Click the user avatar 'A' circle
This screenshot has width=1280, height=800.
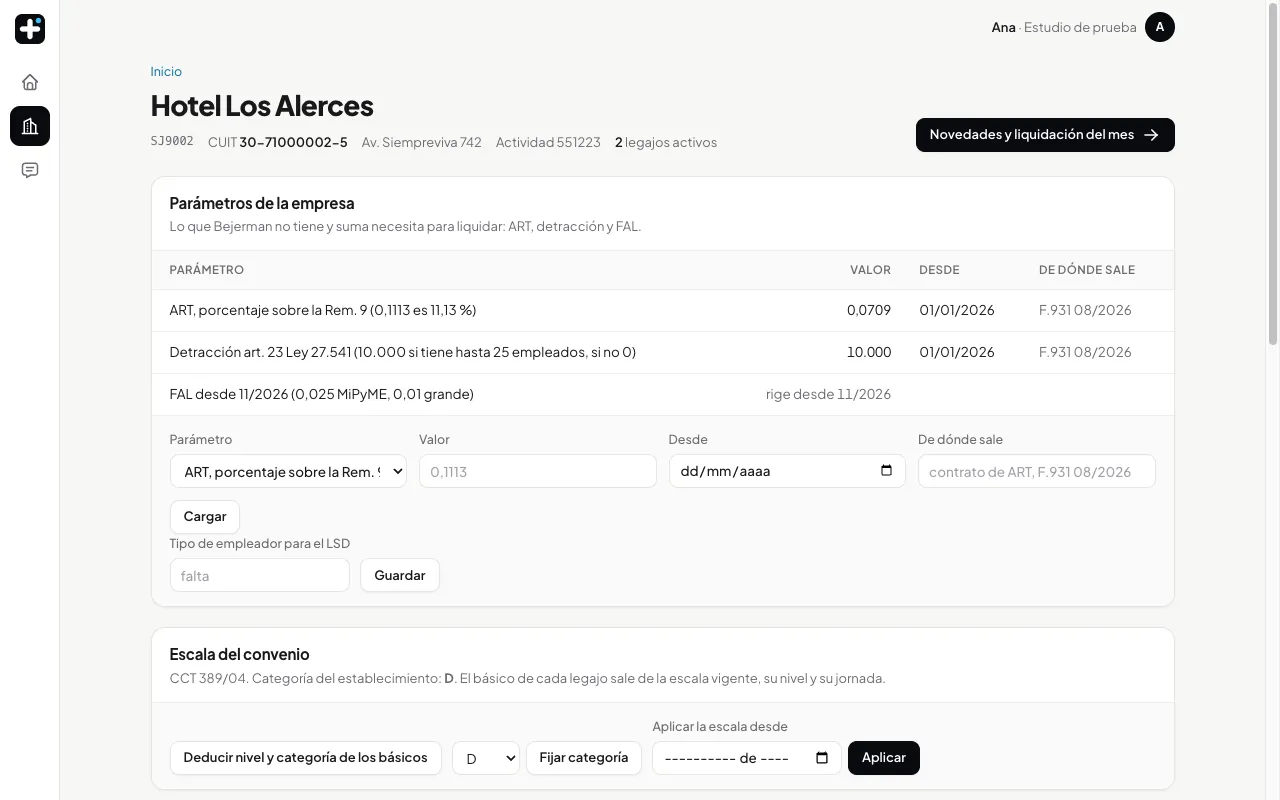tap(1160, 27)
